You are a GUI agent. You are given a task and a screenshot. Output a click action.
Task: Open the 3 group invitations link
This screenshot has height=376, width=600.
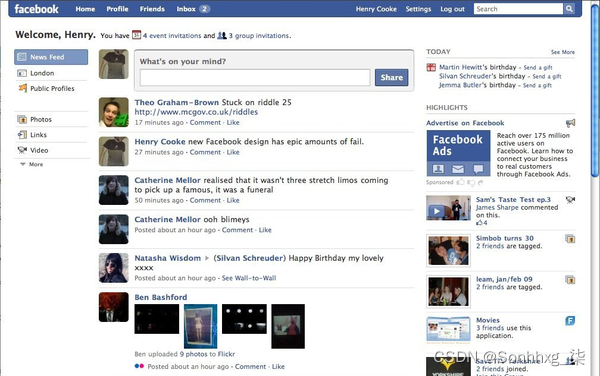click(x=259, y=36)
